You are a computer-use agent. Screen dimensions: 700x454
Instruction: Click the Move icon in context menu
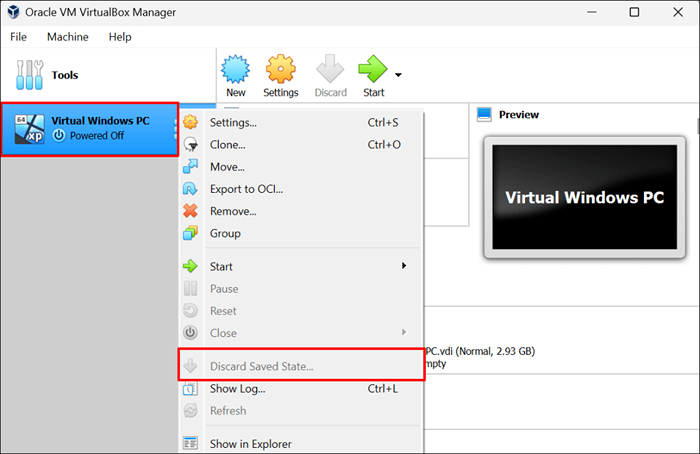(190, 167)
